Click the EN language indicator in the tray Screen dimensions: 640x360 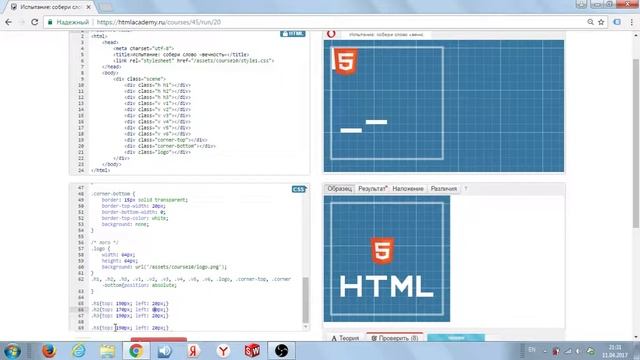(532, 350)
